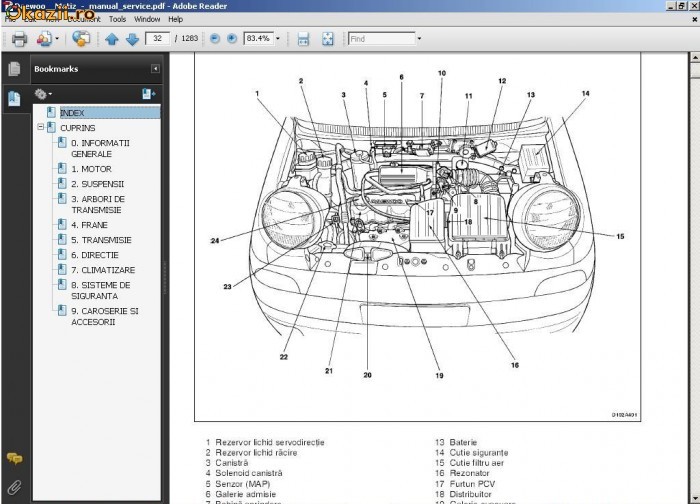
Task: Click the page number input field
Action: point(157,38)
